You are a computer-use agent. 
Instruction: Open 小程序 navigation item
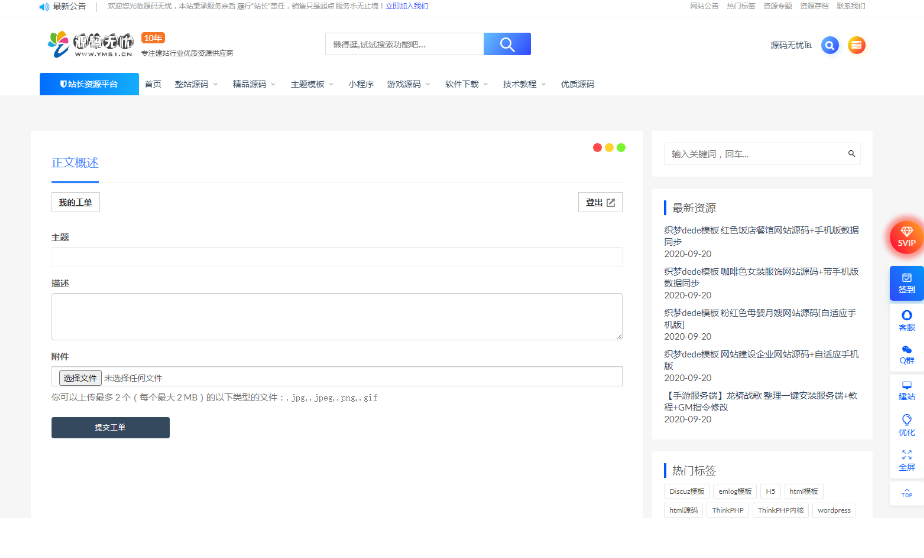[x=361, y=84]
